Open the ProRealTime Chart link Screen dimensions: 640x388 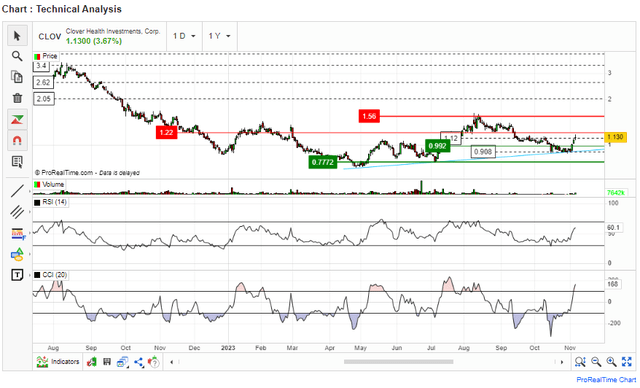point(606,380)
